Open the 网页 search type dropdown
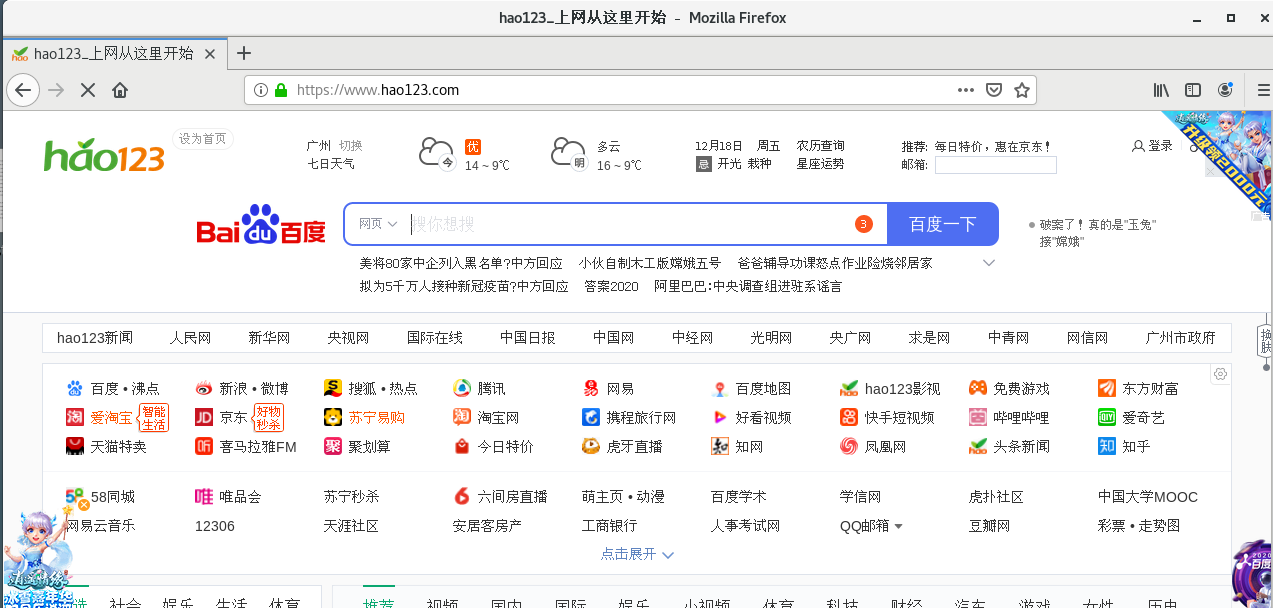This screenshot has width=1273, height=608. (378, 224)
